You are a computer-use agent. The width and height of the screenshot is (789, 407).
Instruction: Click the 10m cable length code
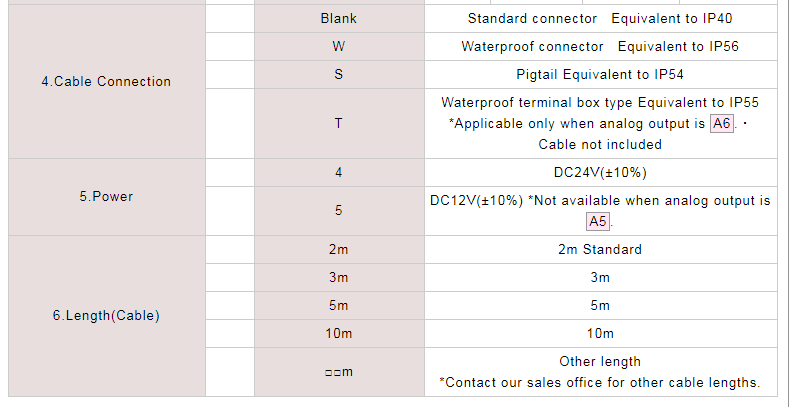(339, 334)
